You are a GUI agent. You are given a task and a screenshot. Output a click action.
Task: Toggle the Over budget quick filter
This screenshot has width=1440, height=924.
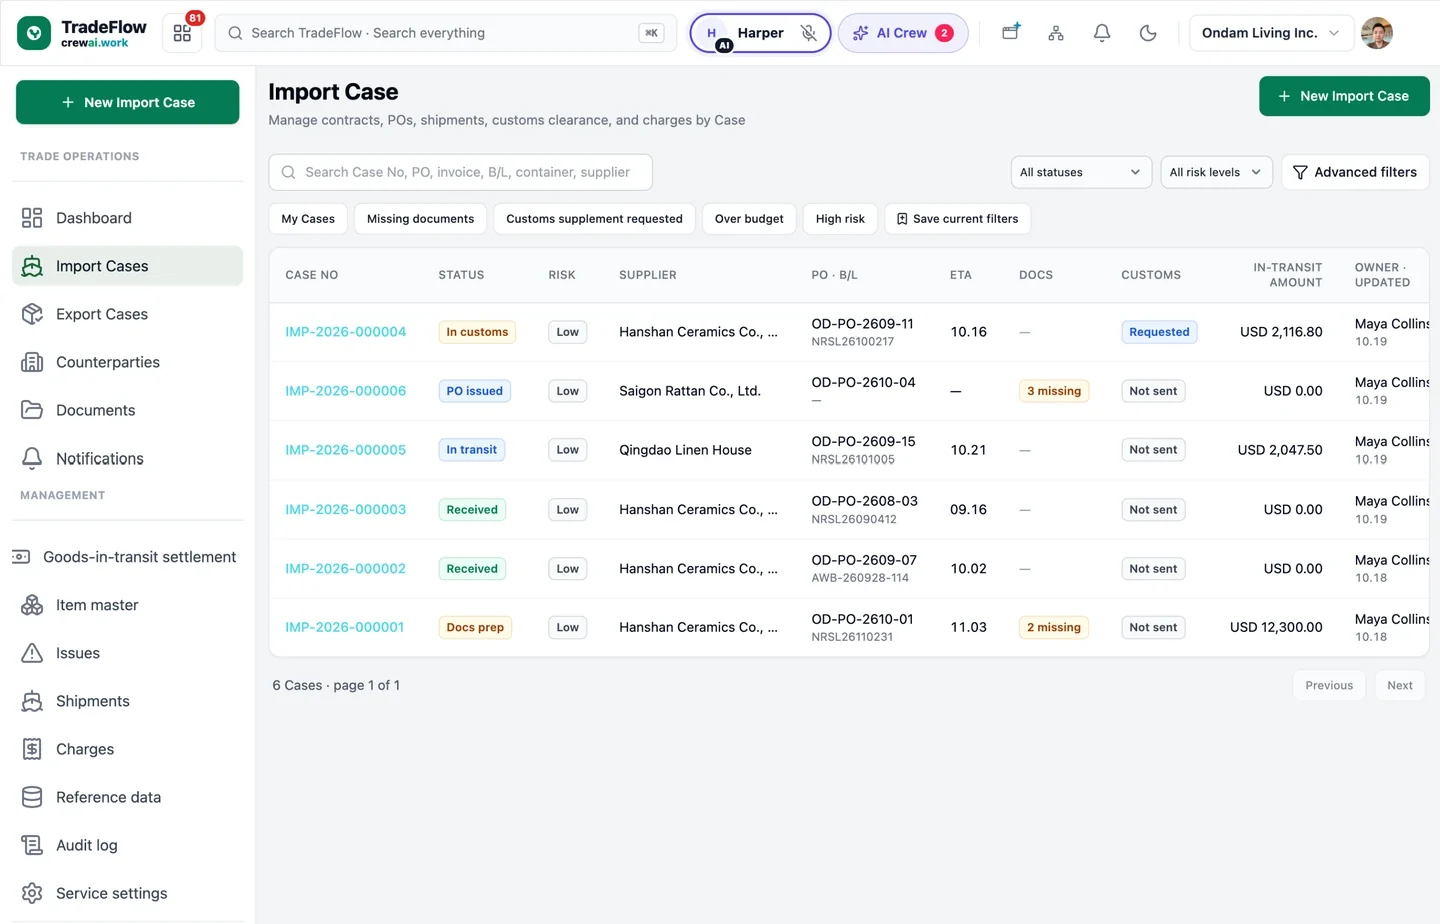[x=750, y=219]
